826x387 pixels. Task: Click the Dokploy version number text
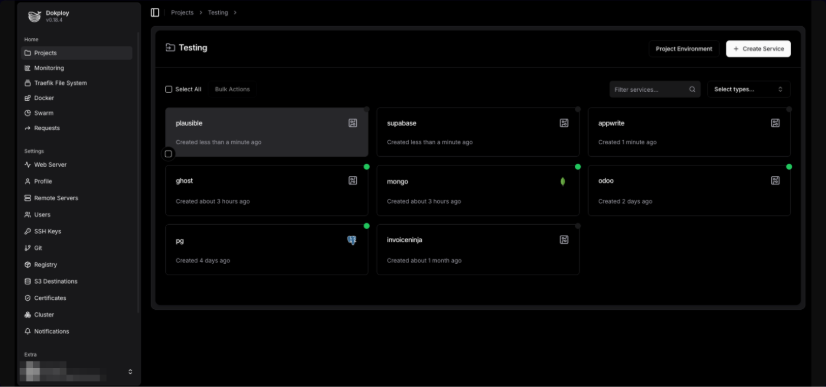click(x=54, y=20)
